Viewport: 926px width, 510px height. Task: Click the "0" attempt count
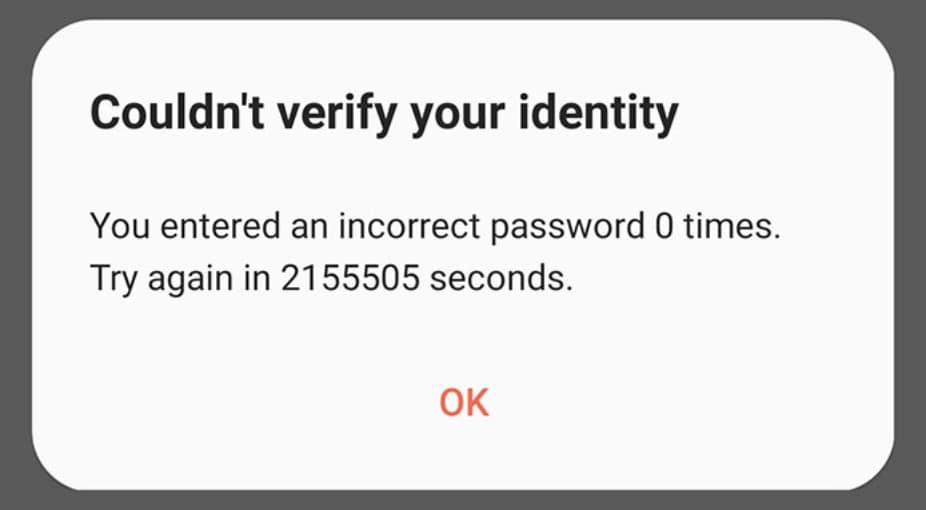pyautogui.click(x=663, y=227)
